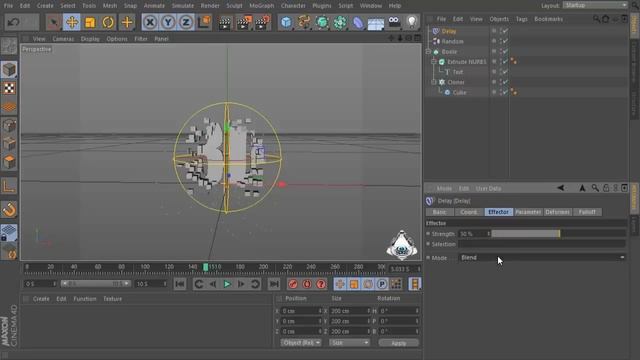Click the Coordinate System toggle icon
Viewport: 640px width, 360px height.
tap(204, 22)
